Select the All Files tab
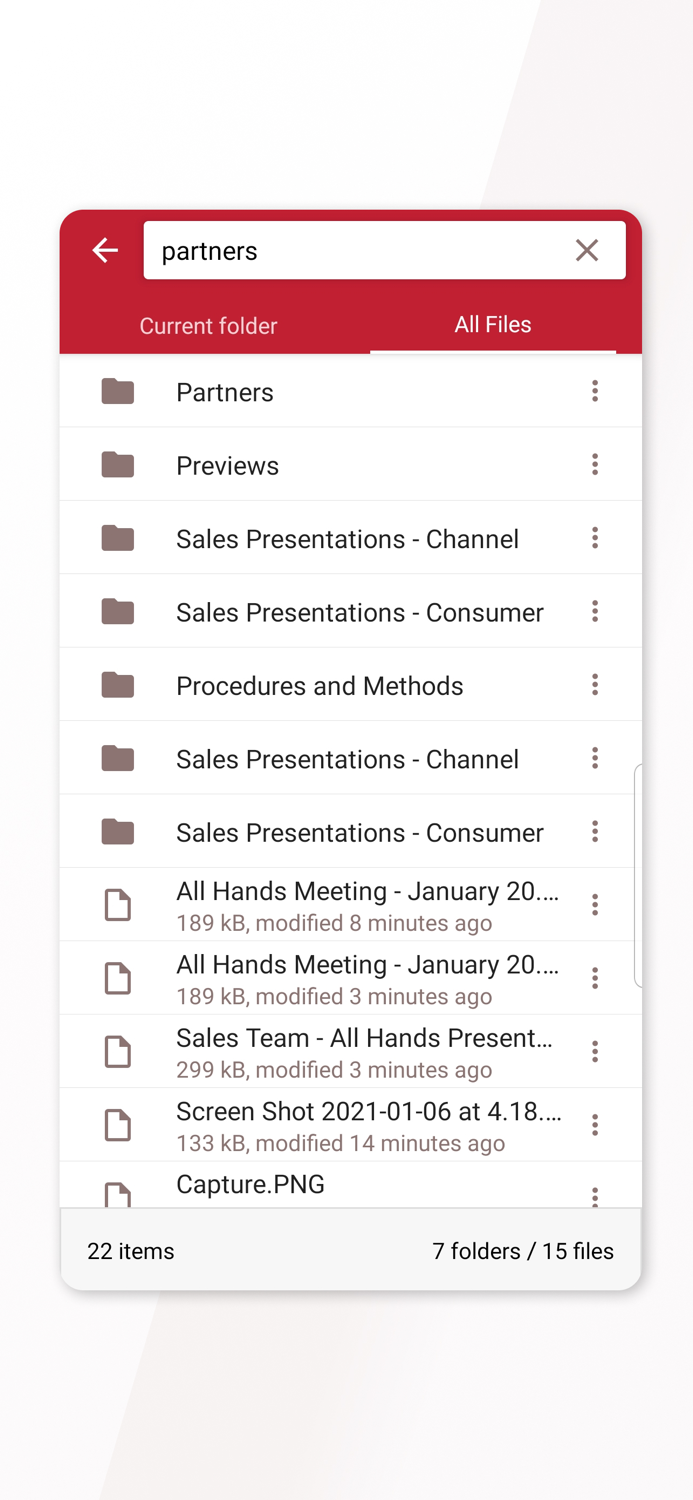 pos(492,325)
